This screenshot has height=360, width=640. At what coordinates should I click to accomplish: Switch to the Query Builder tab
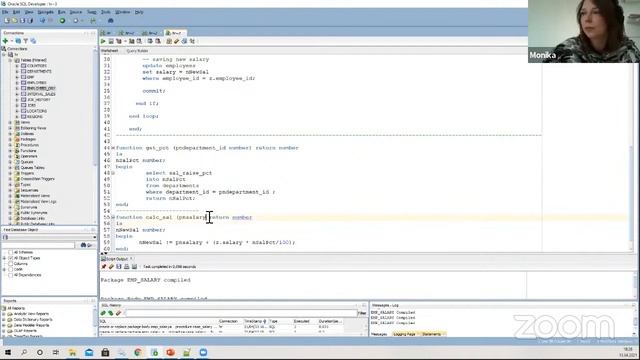click(137, 51)
